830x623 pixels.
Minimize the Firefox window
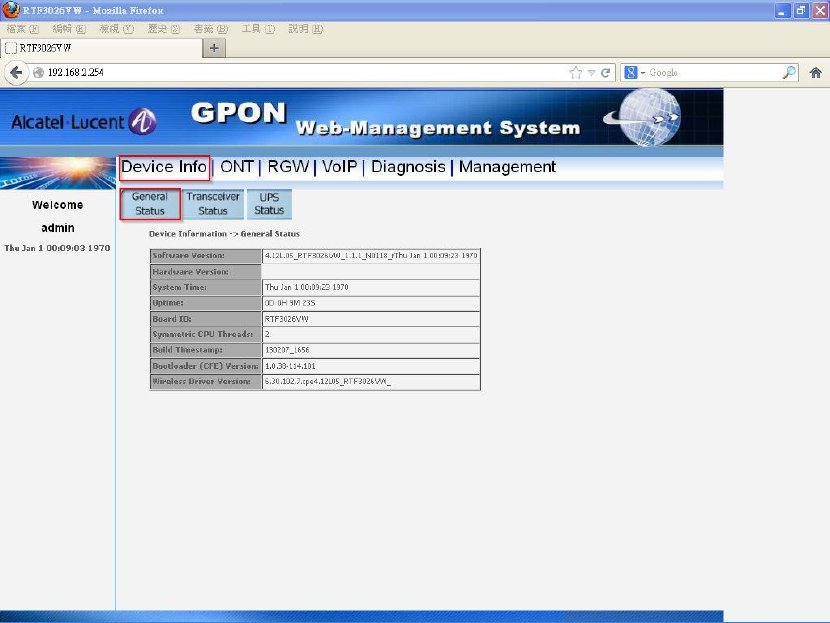[782, 11]
